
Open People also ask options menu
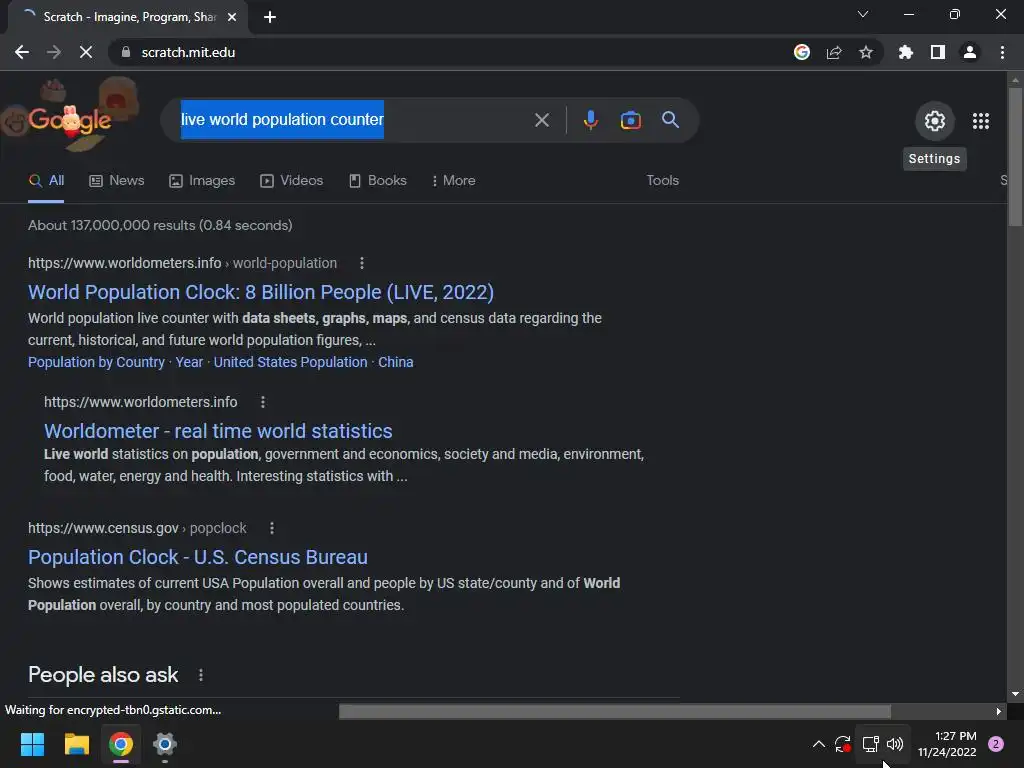click(200, 675)
